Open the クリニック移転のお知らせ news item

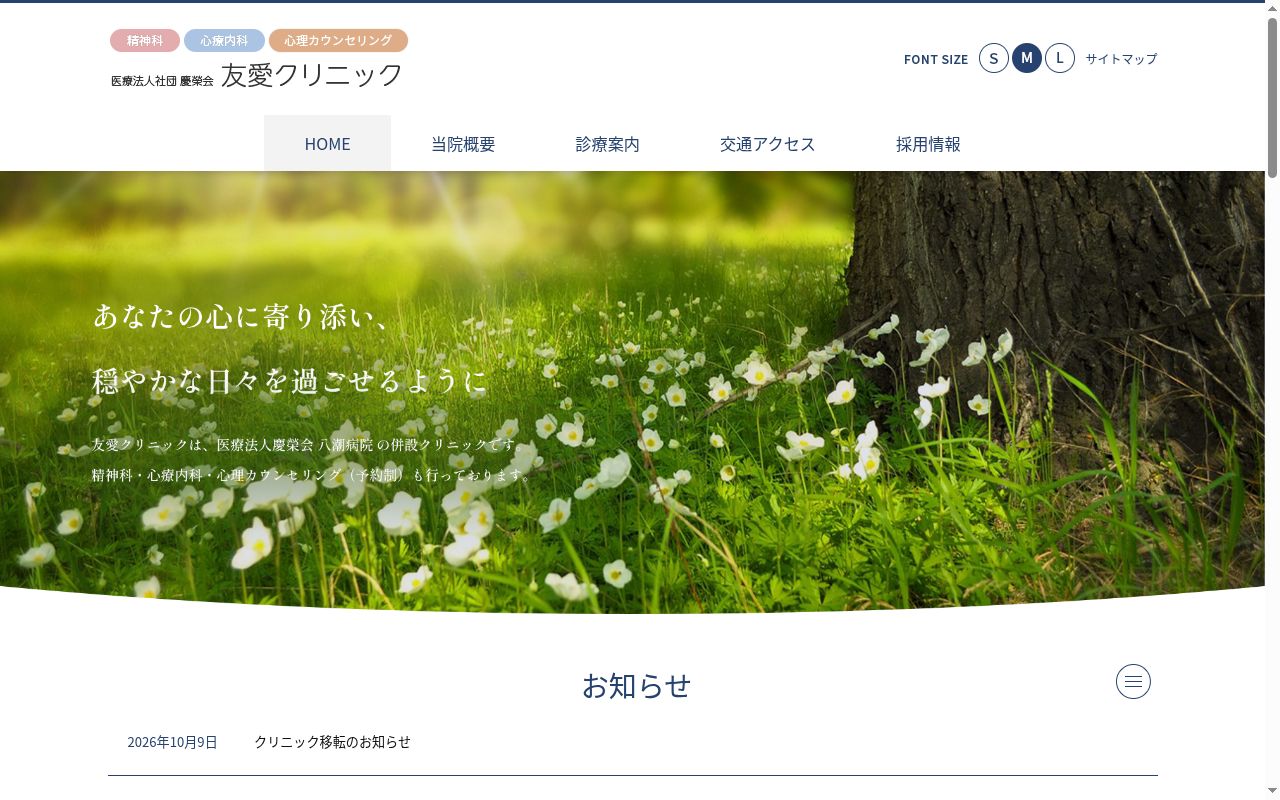click(332, 742)
